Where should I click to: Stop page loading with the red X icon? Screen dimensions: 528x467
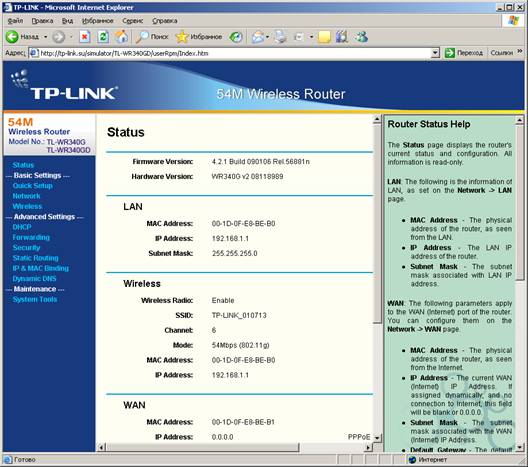[85, 37]
